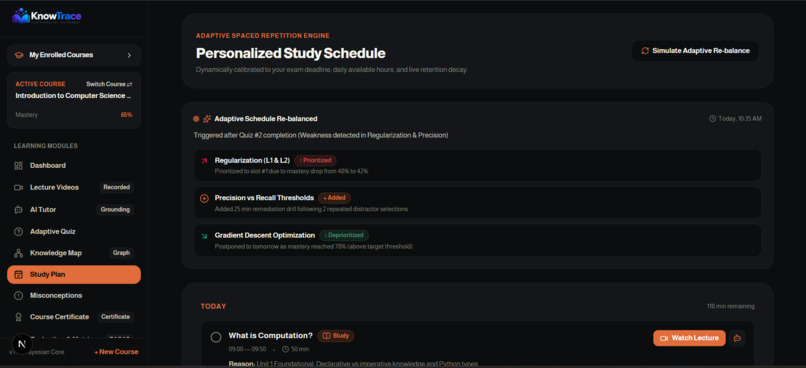Open My Enrolled Courses
This screenshot has height=368, width=806.
coord(74,55)
